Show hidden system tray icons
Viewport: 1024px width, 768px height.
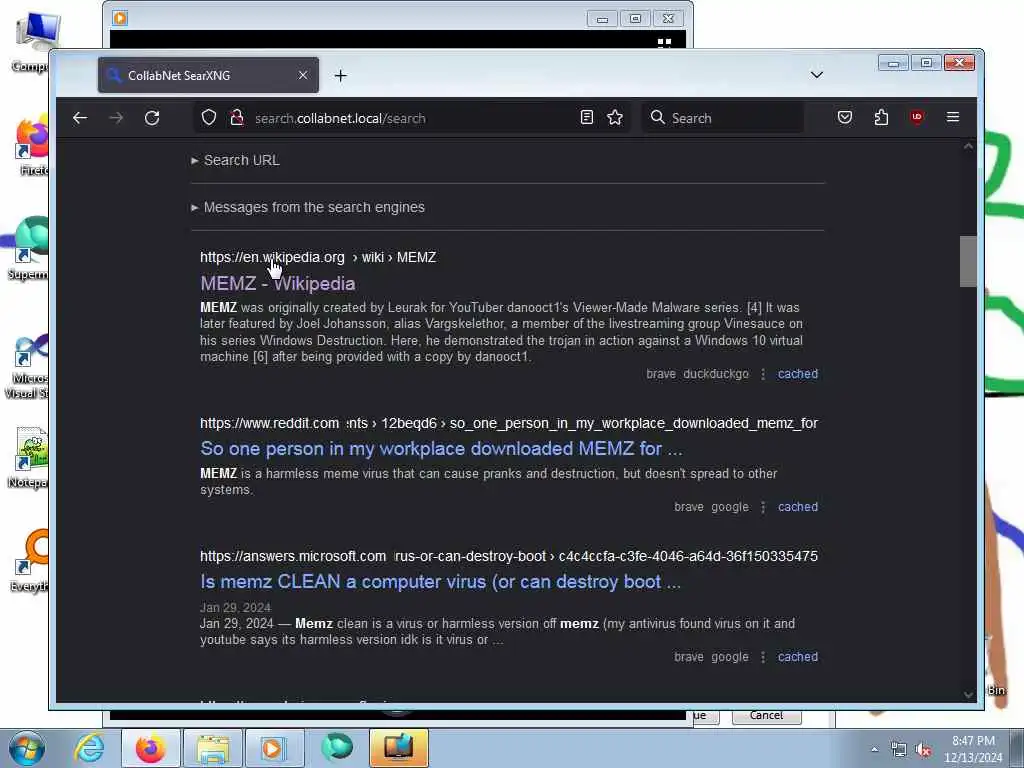click(x=874, y=749)
